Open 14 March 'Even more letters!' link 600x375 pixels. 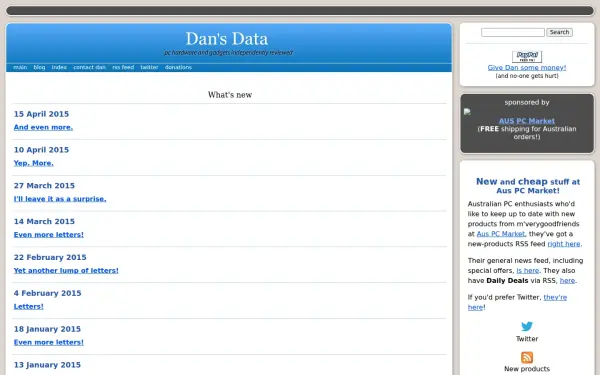[49, 235]
